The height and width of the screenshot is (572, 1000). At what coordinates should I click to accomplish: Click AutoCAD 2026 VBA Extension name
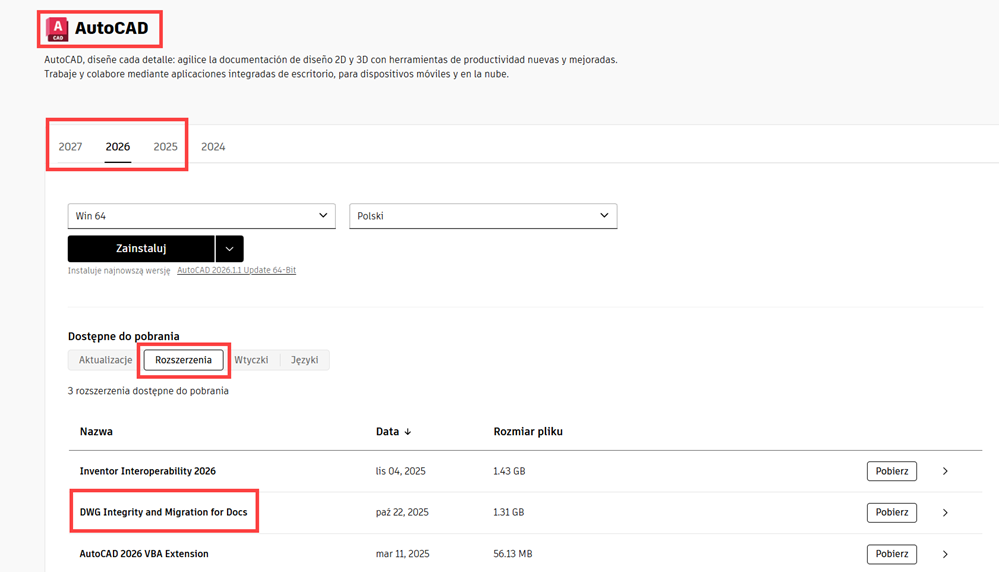144,554
